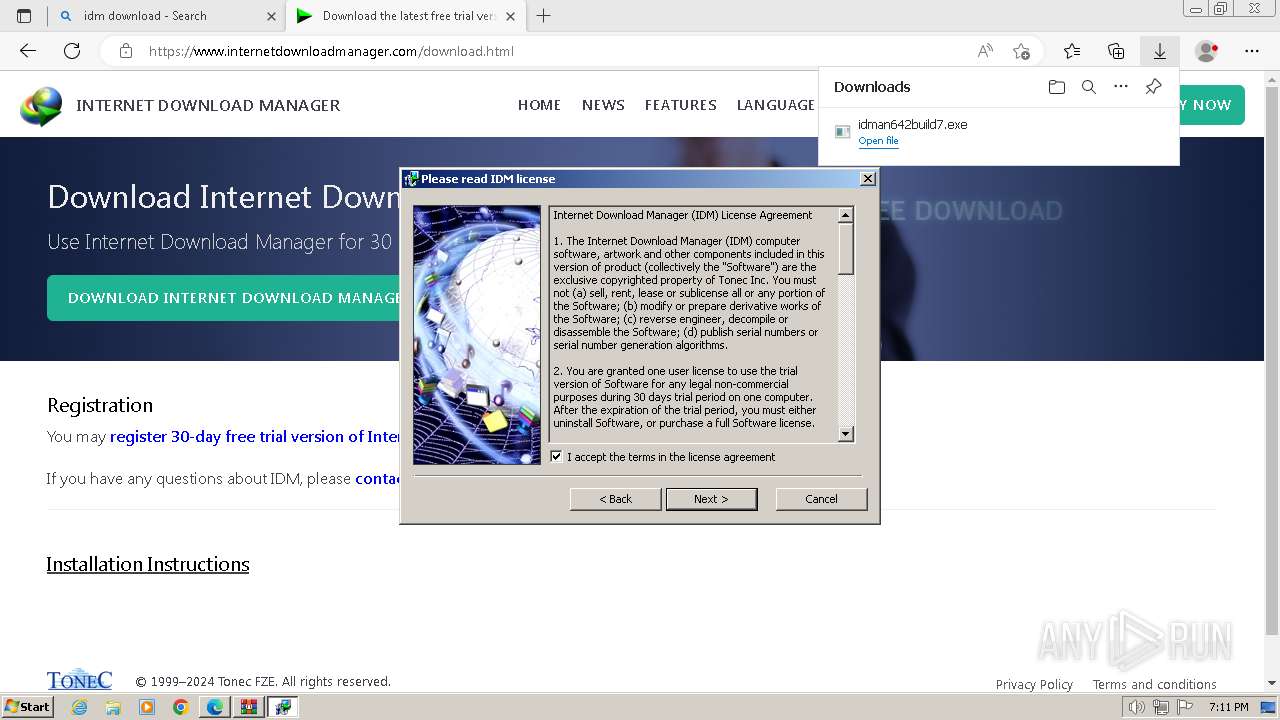1280x720 pixels.
Task: Click Internet Download Manager logo
Action: [41, 106]
